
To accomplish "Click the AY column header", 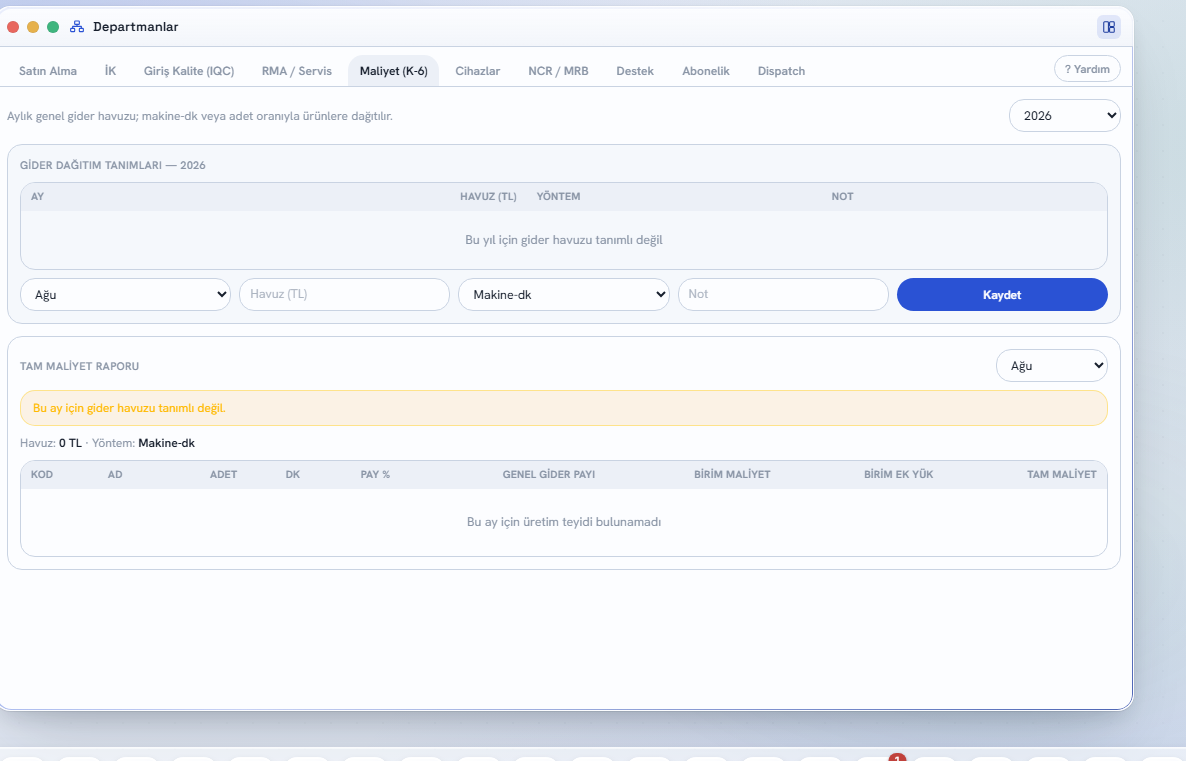I will 37,197.
